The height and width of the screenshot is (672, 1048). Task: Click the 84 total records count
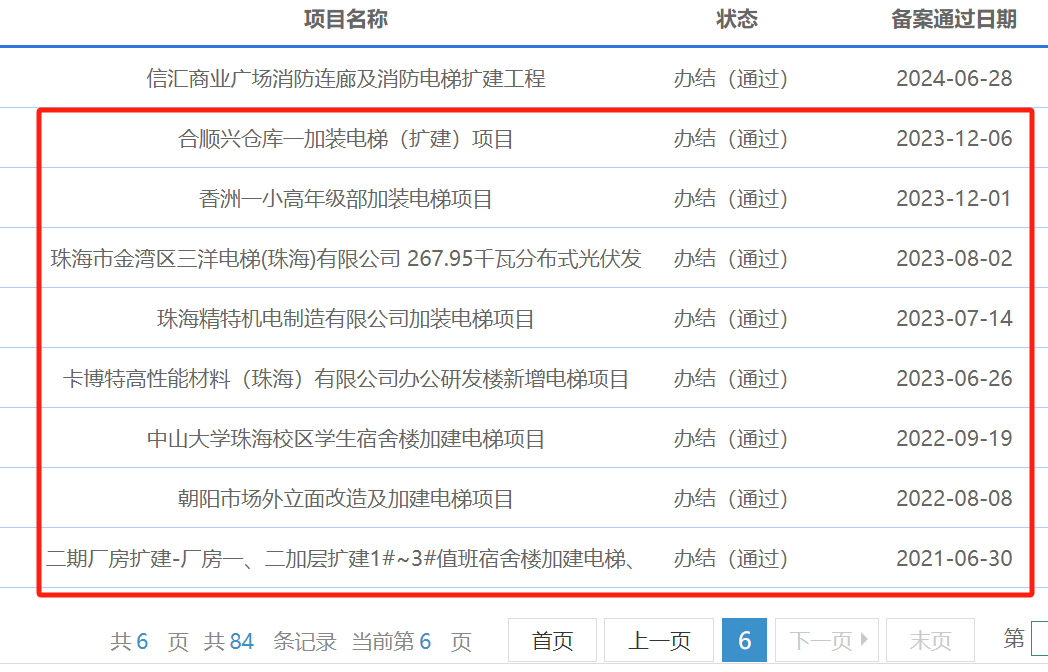pos(241,642)
